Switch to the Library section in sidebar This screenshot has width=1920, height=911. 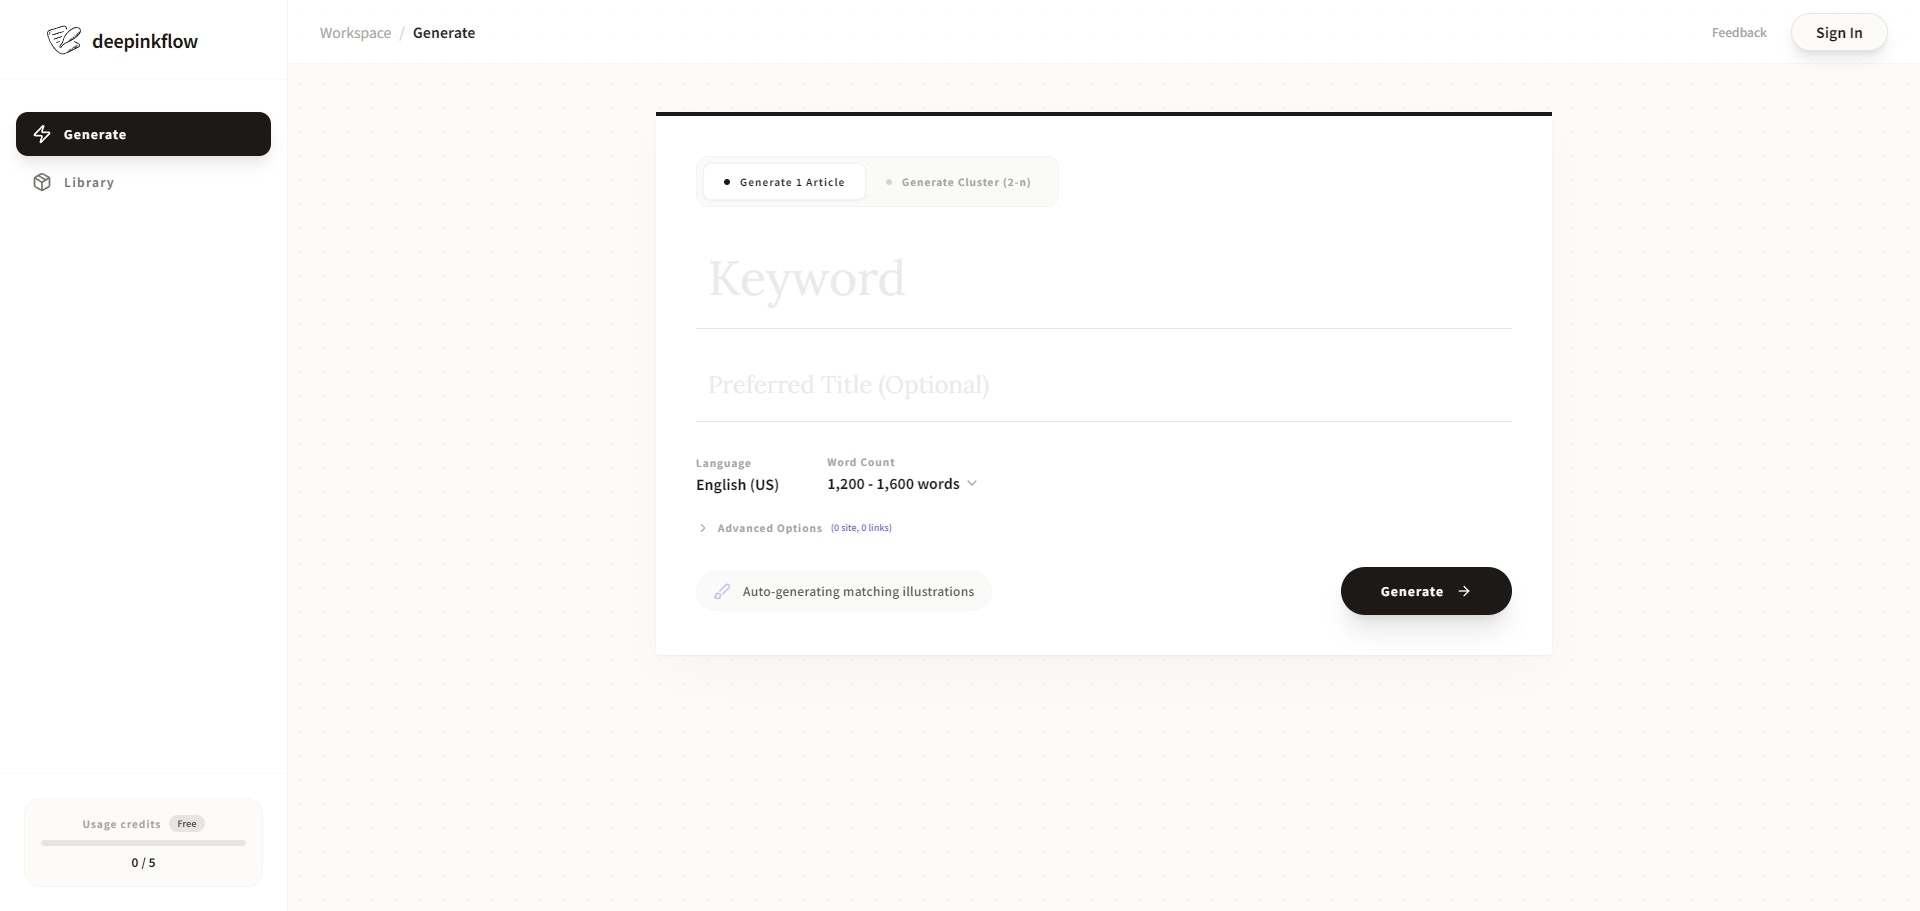tap(90, 182)
